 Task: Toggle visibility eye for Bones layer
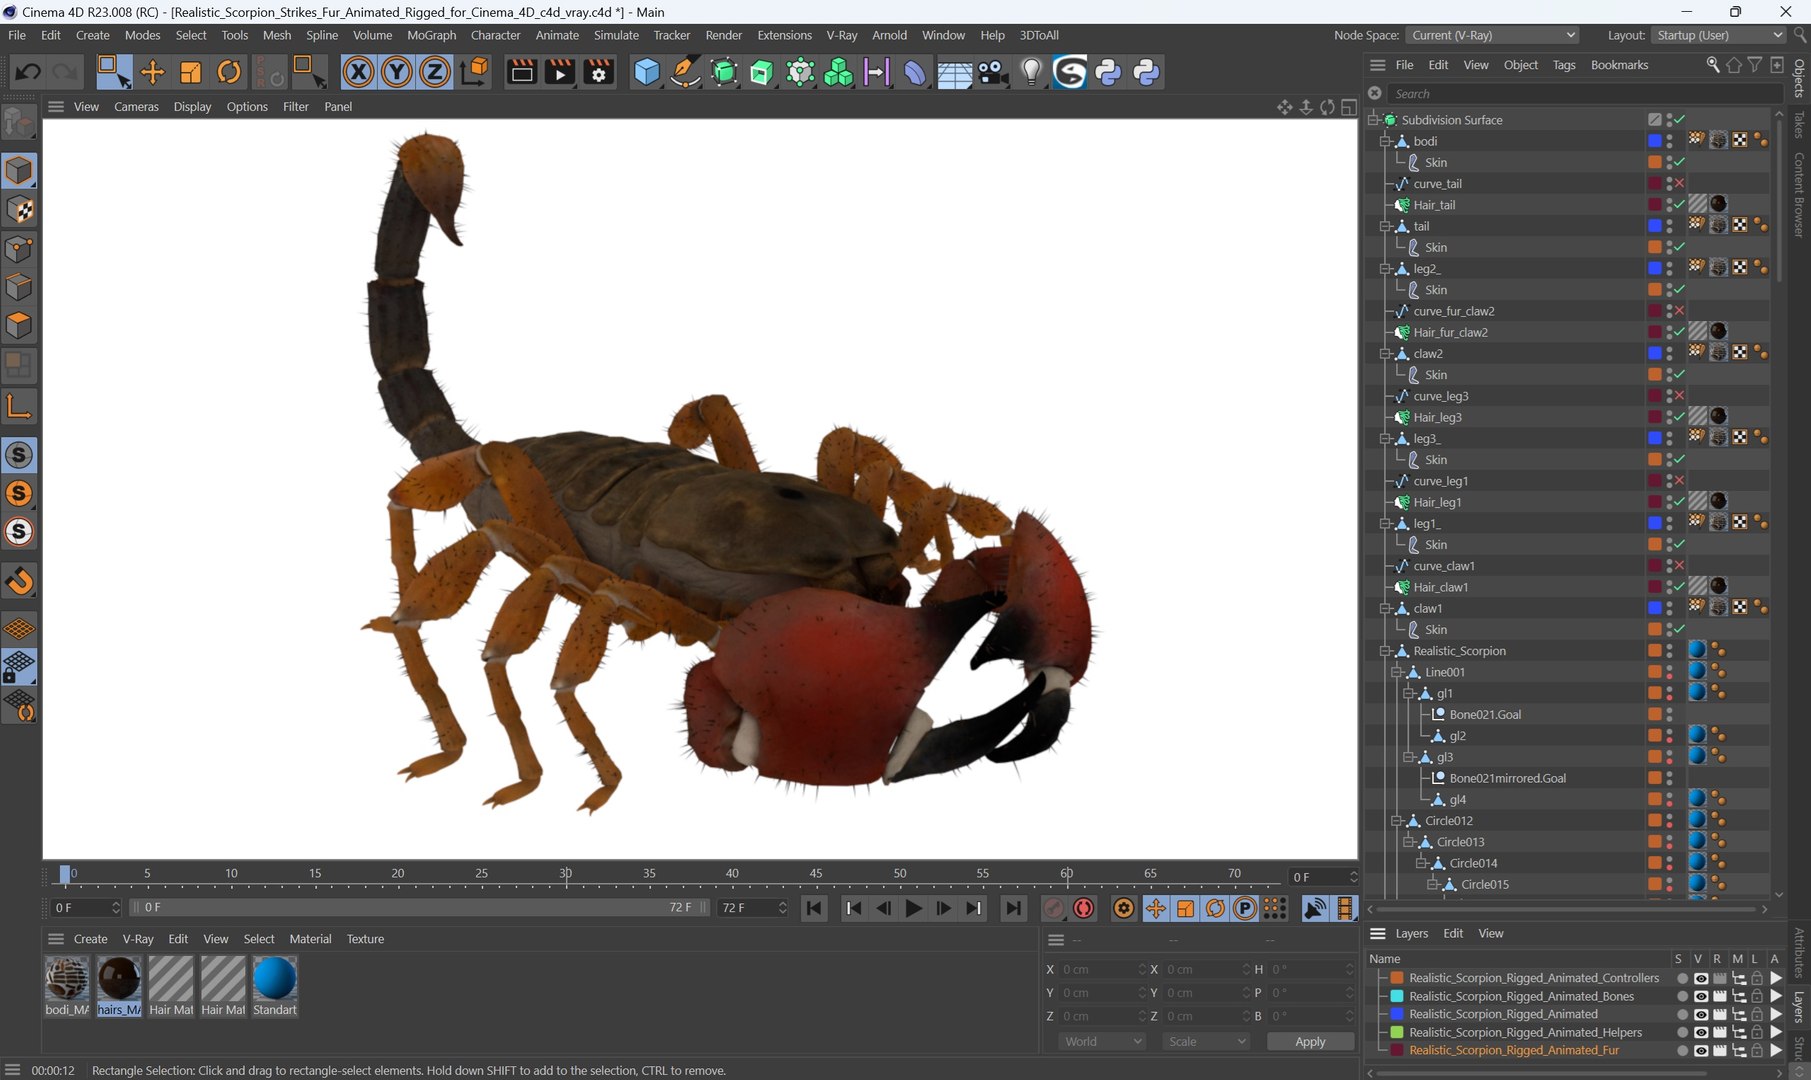1700,996
